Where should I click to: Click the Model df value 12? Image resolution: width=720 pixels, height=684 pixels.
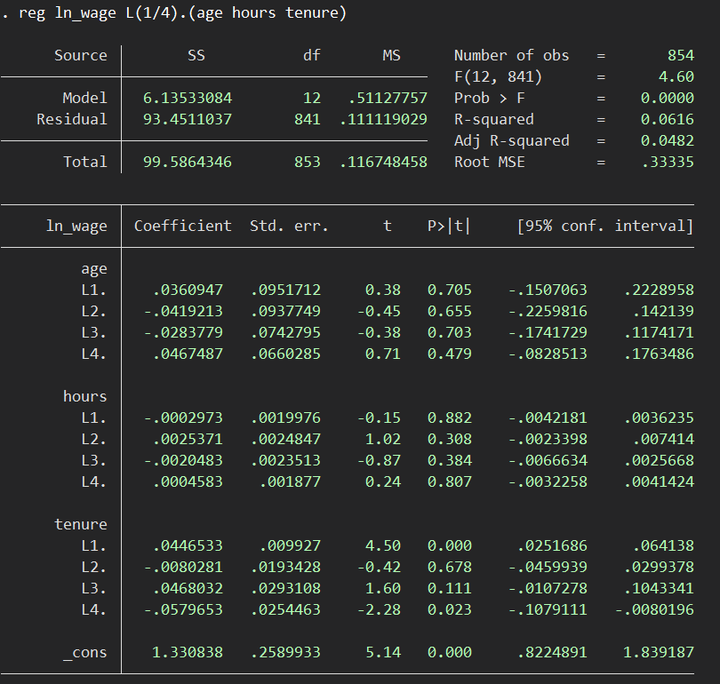point(312,98)
